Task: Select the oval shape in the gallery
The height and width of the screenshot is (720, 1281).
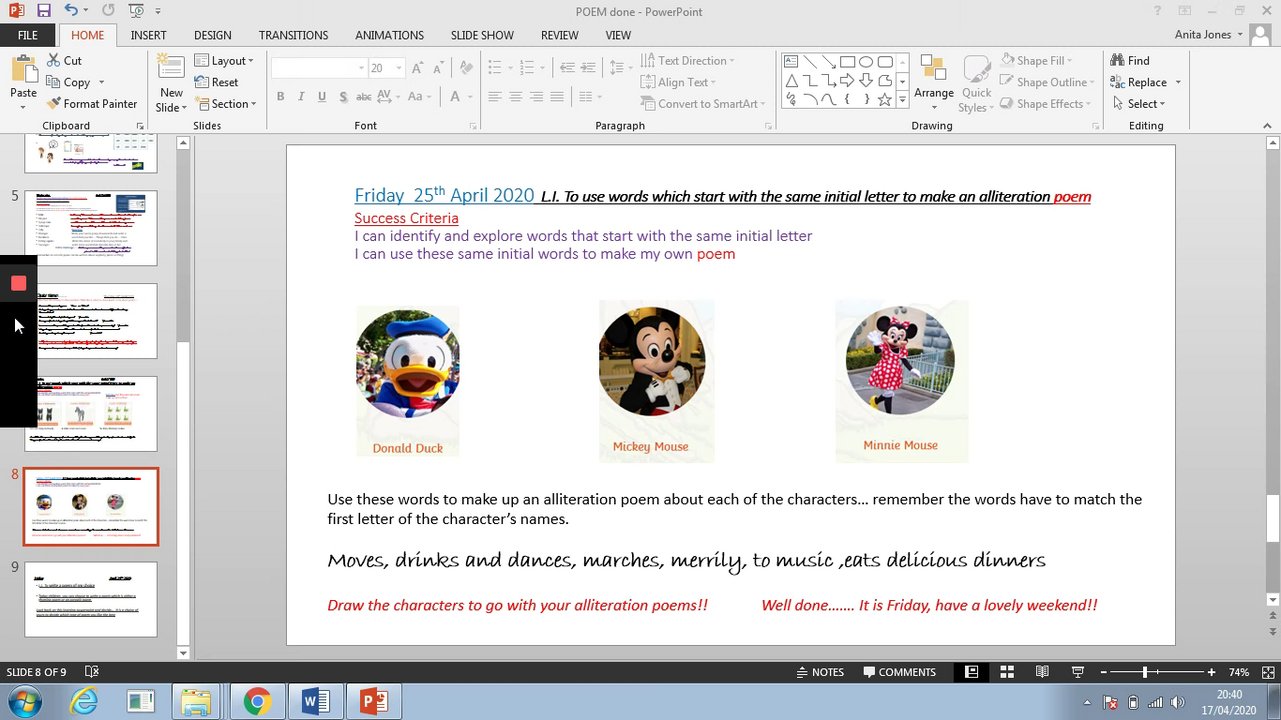Action: 866,61
